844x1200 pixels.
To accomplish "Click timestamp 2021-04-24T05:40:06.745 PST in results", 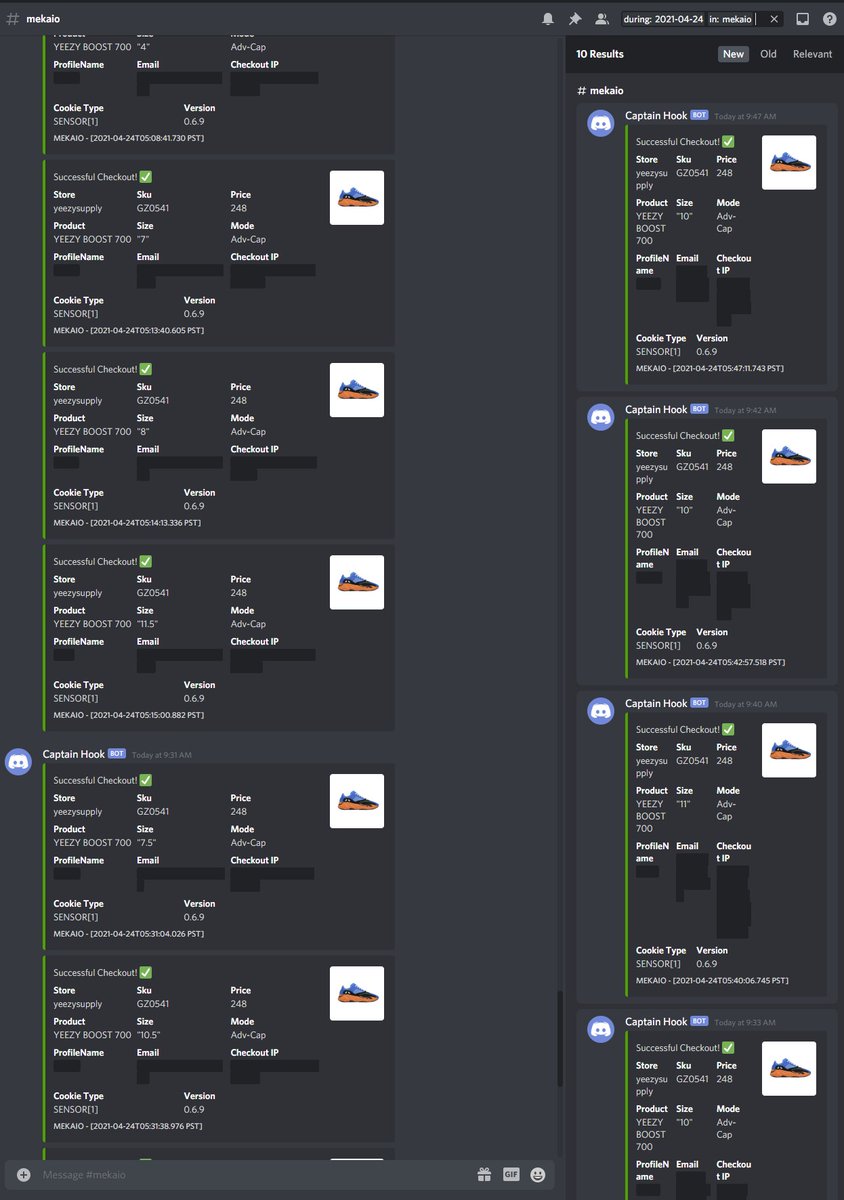I will pos(710,980).
